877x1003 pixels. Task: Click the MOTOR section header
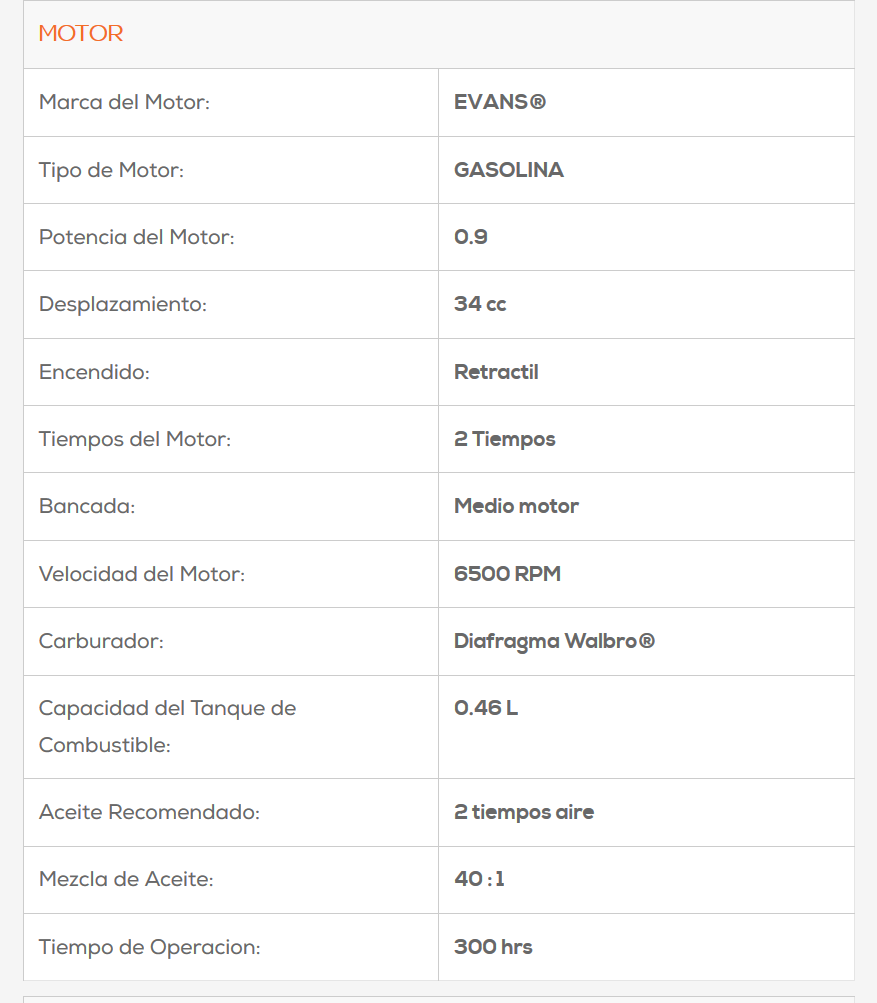coord(81,34)
